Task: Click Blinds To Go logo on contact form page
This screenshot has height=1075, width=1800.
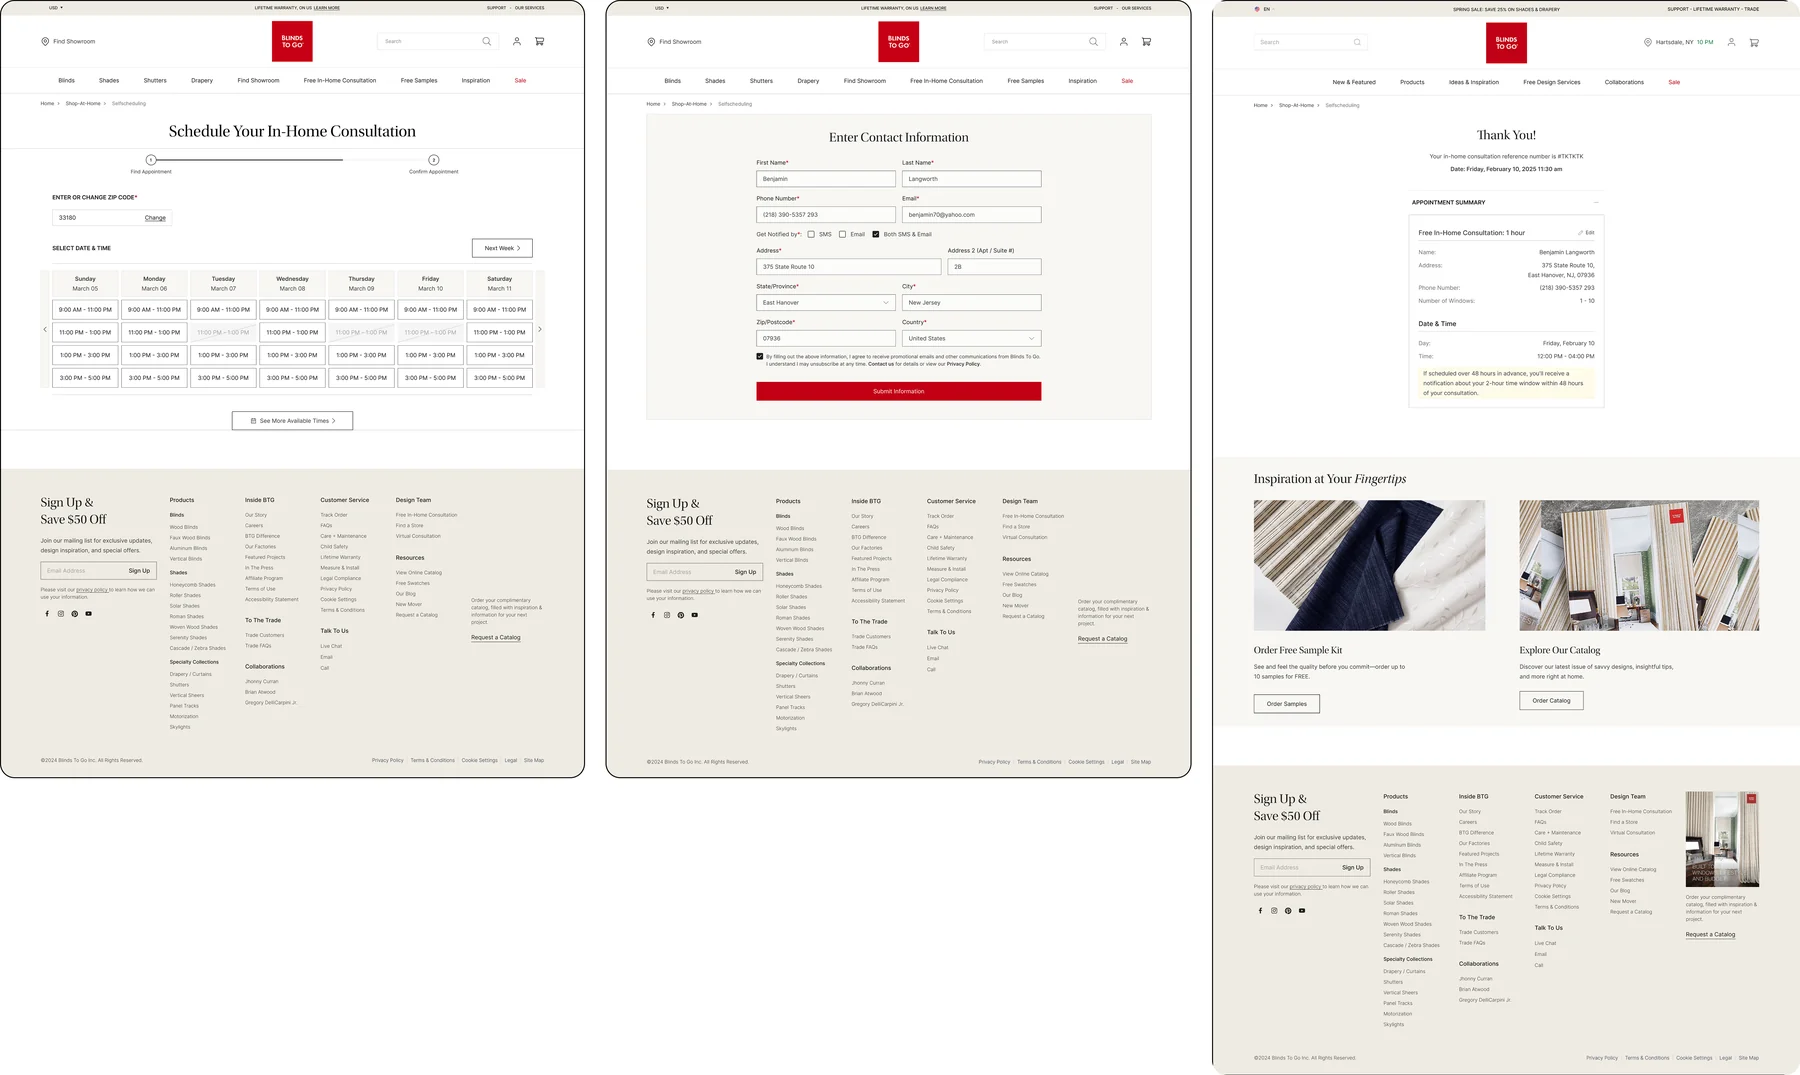Action: pos(898,42)
